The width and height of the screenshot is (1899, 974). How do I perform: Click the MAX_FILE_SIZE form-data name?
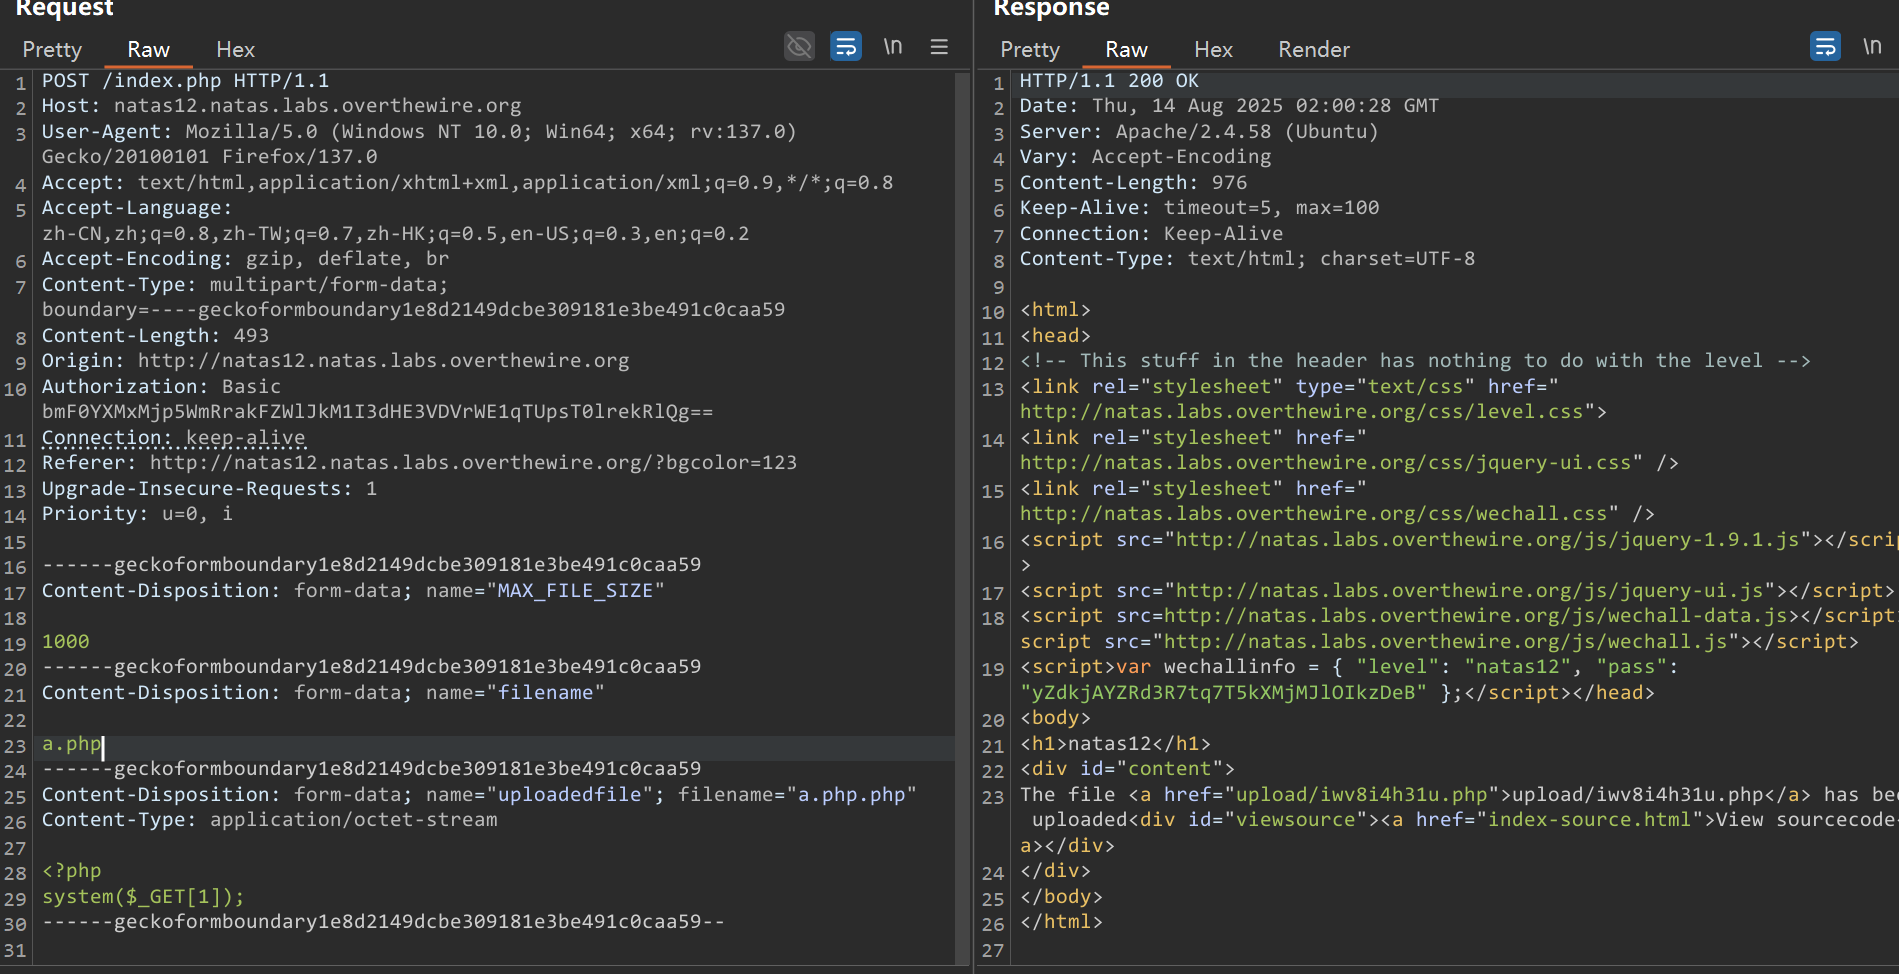pos(575,590)
